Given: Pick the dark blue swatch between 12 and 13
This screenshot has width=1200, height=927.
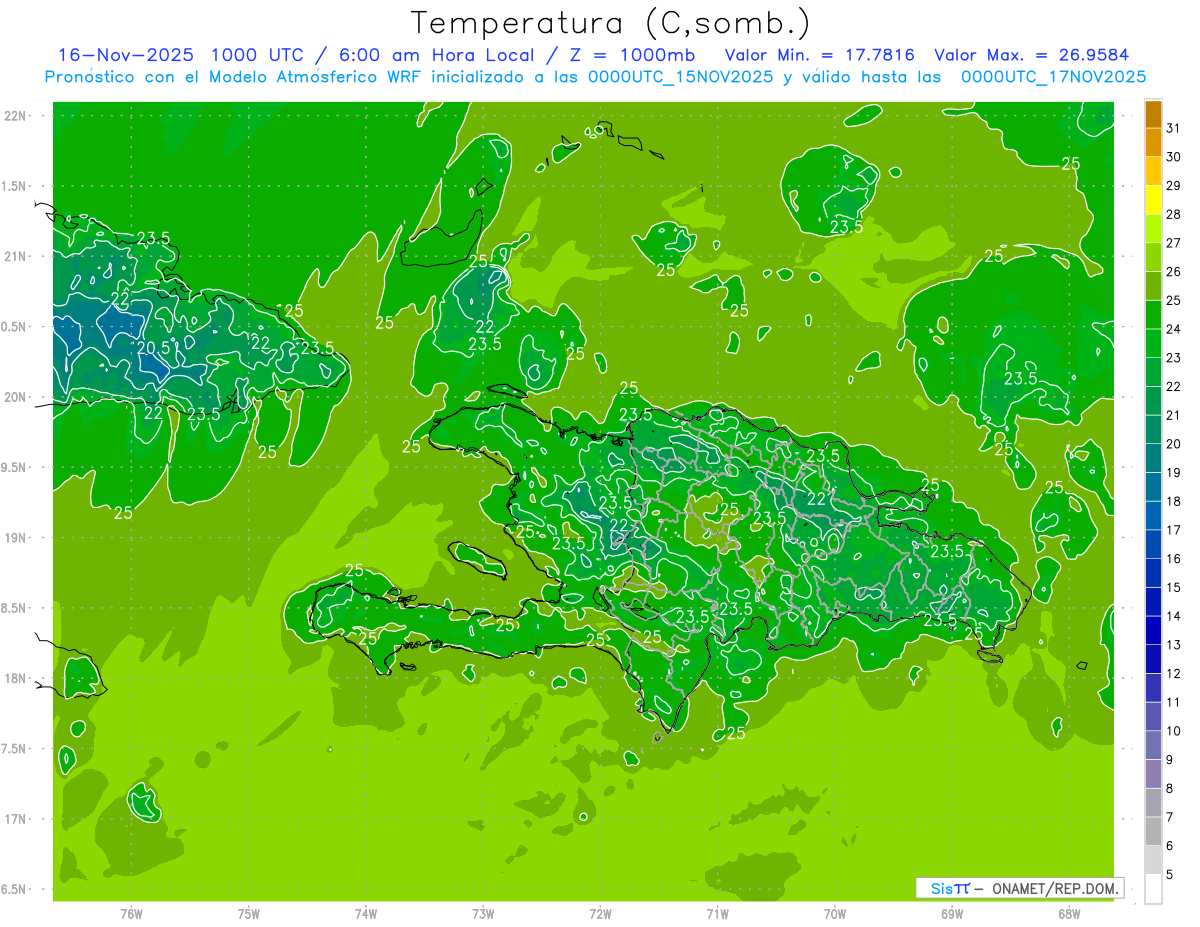Looking at the screenshot, I should tap(1154, 660).
